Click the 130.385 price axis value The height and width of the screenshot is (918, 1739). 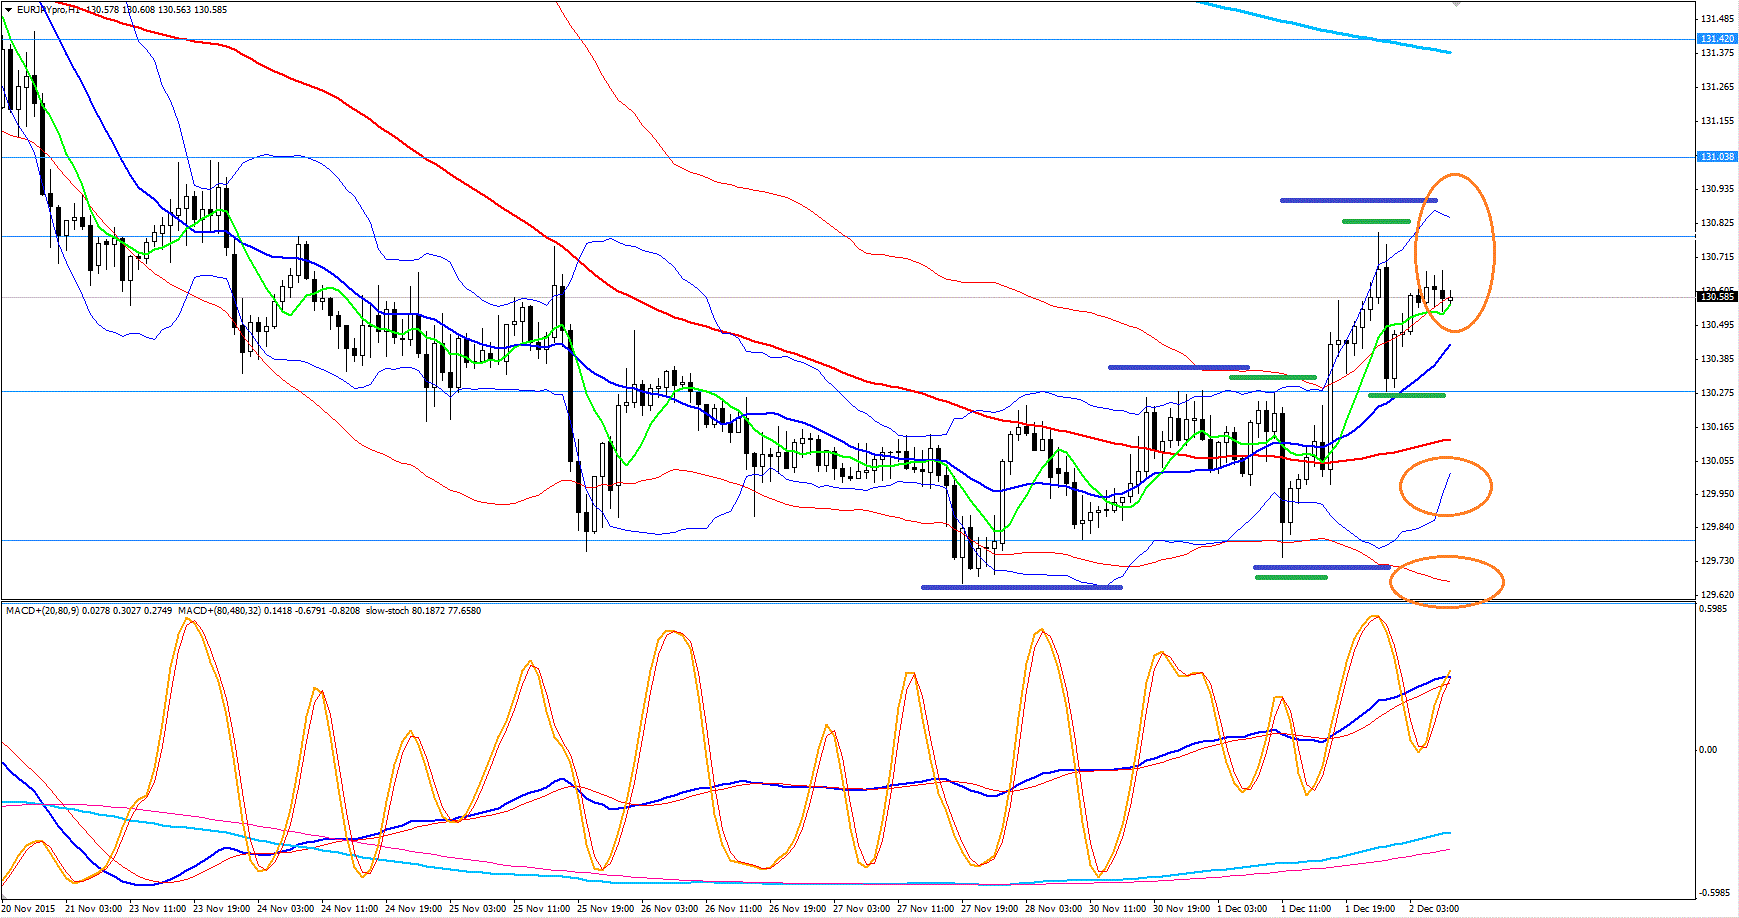click(1717, 359)
